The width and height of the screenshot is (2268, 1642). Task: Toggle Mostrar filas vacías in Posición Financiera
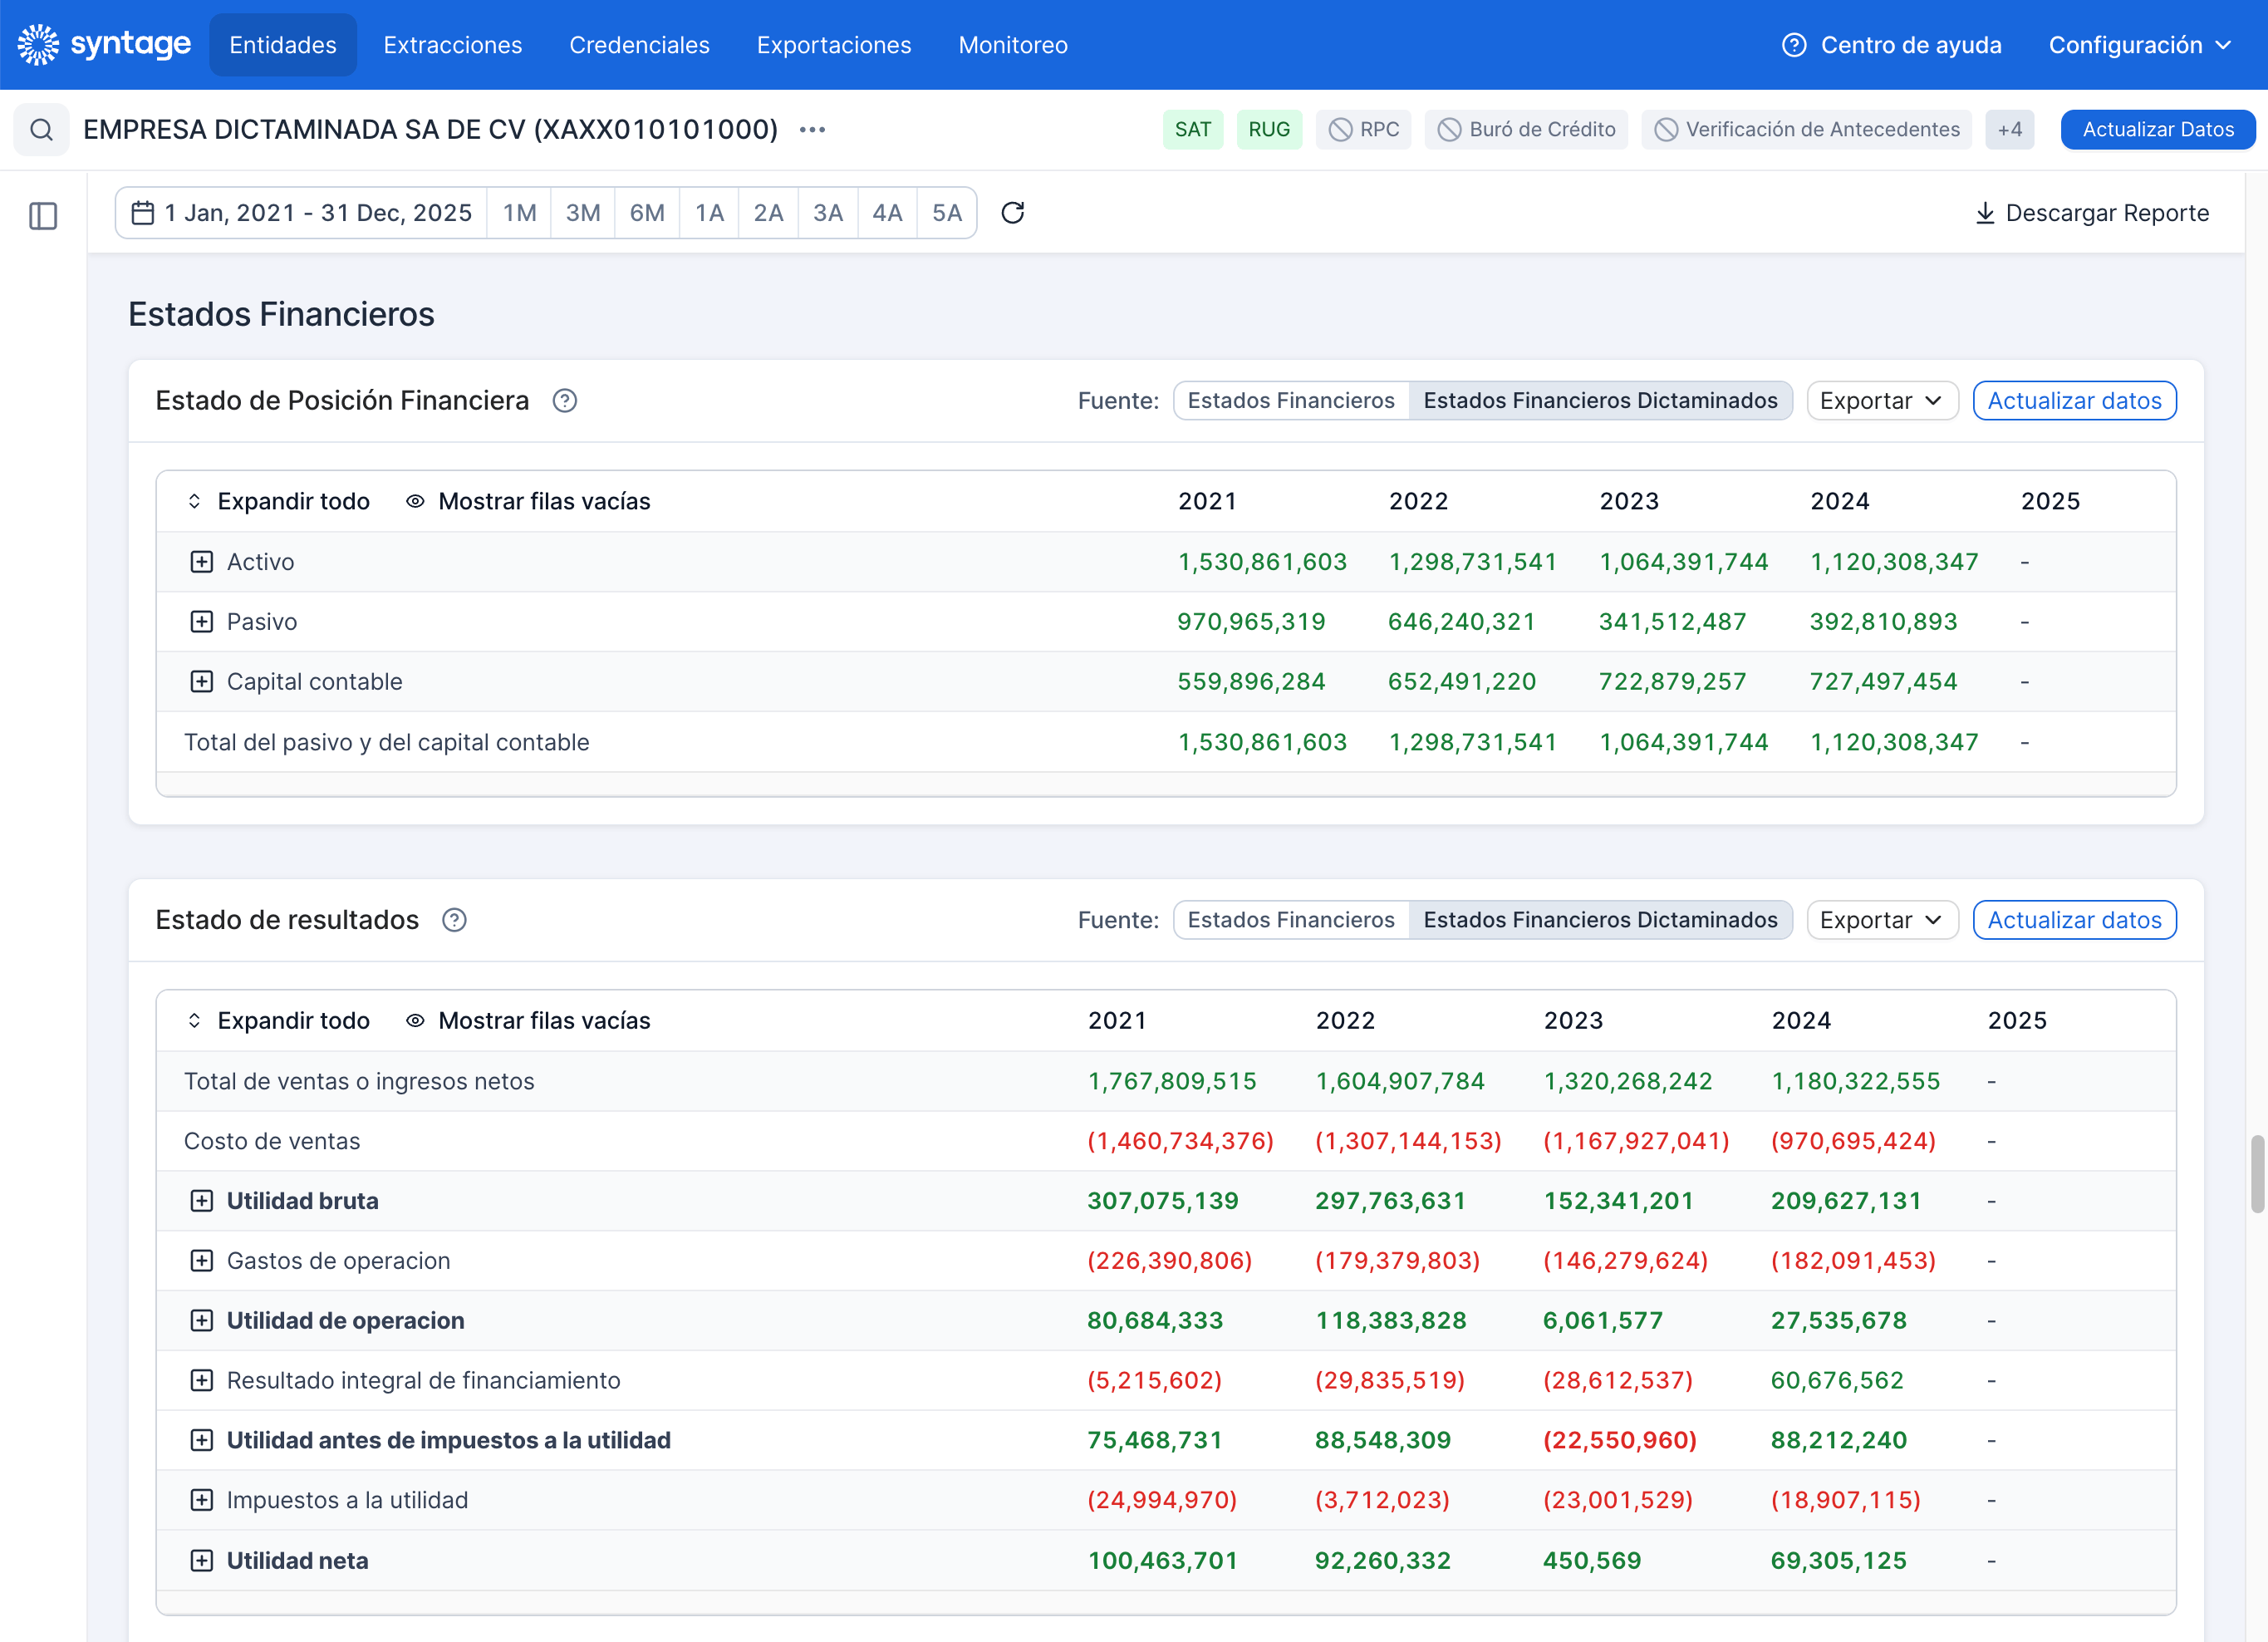(527, 501)
